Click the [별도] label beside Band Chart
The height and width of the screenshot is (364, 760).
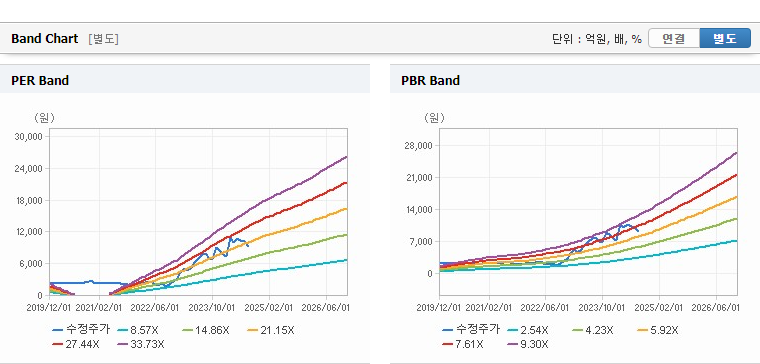point(103,39)
